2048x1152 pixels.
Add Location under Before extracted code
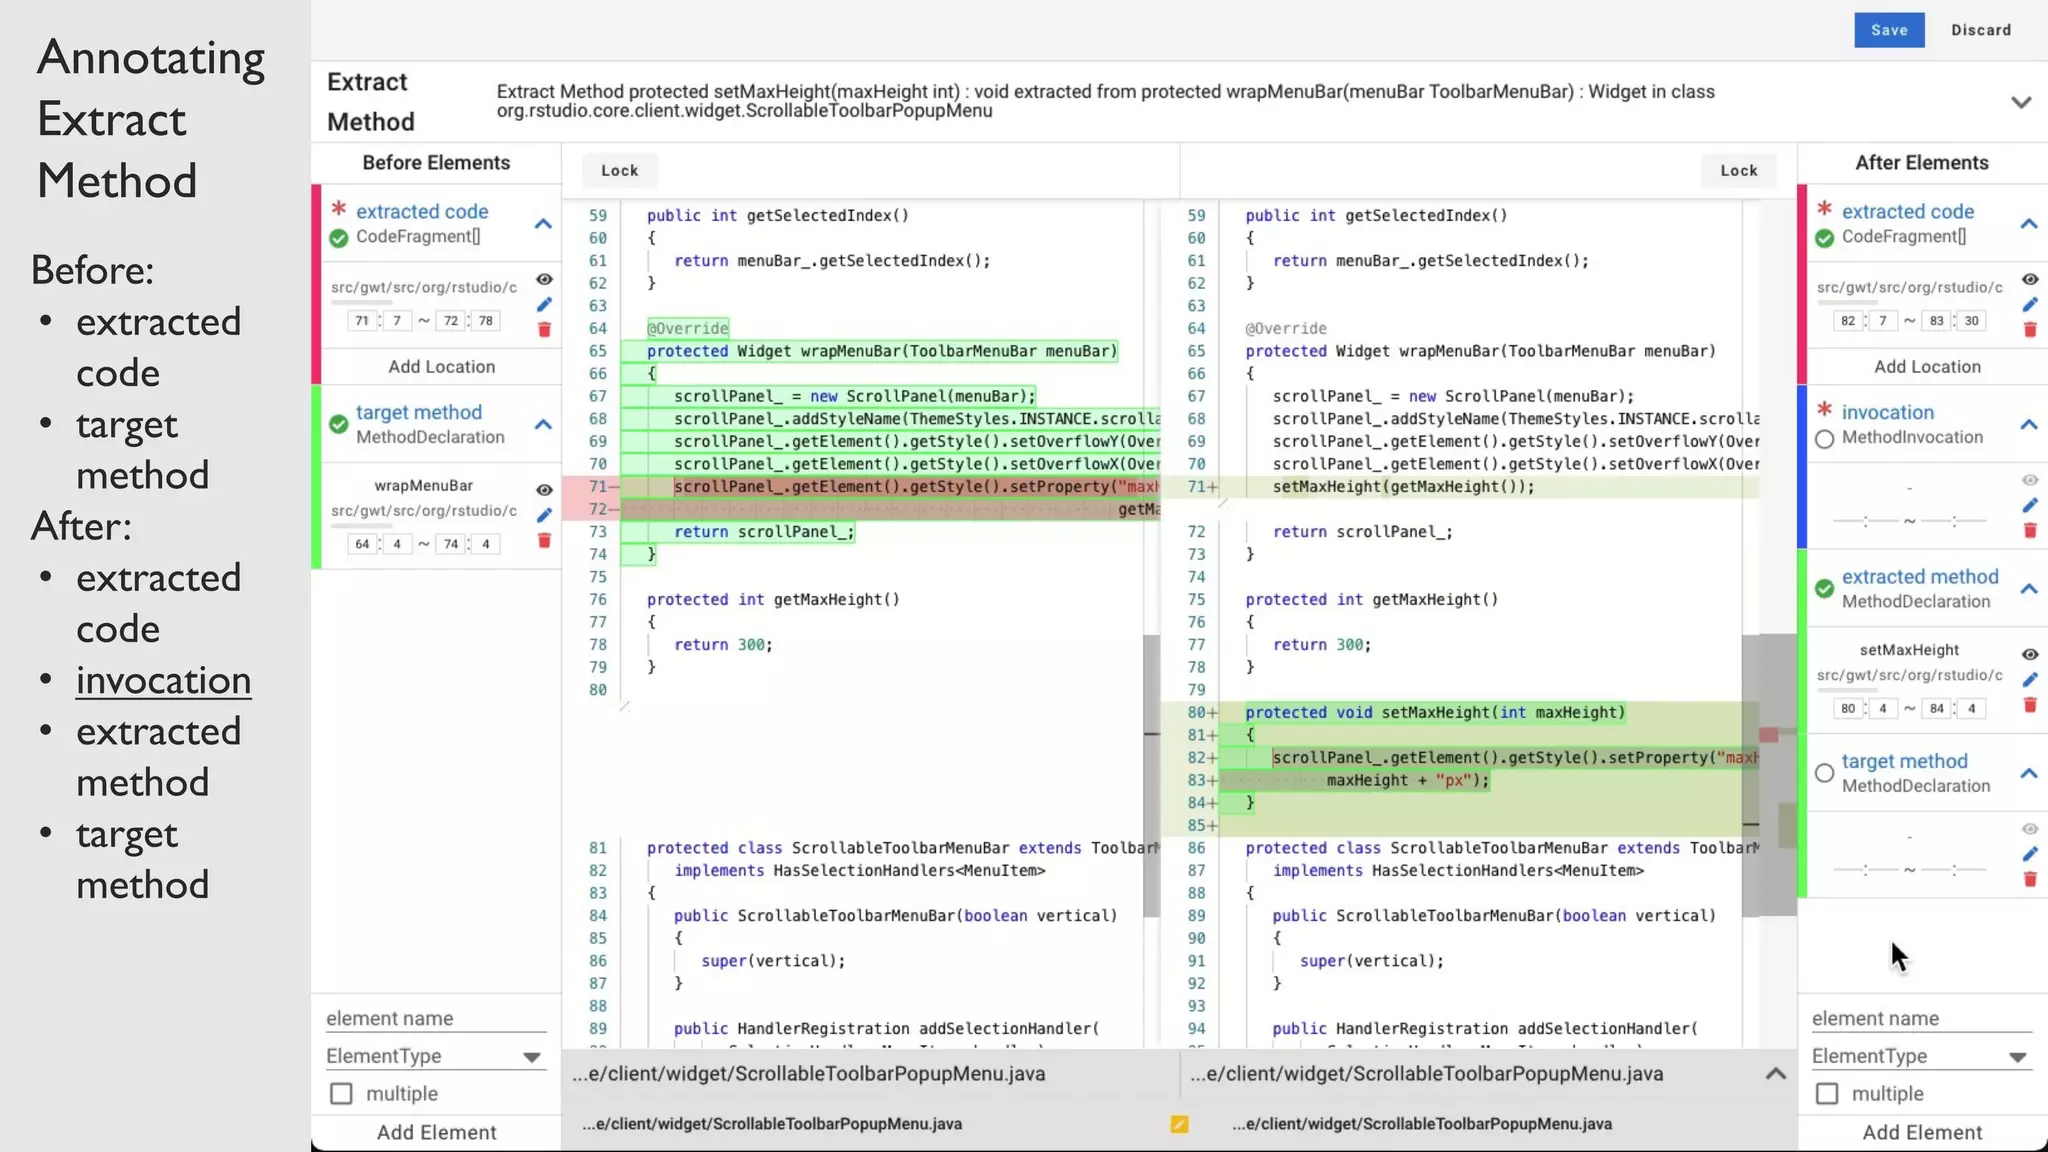tap(442, 367)
